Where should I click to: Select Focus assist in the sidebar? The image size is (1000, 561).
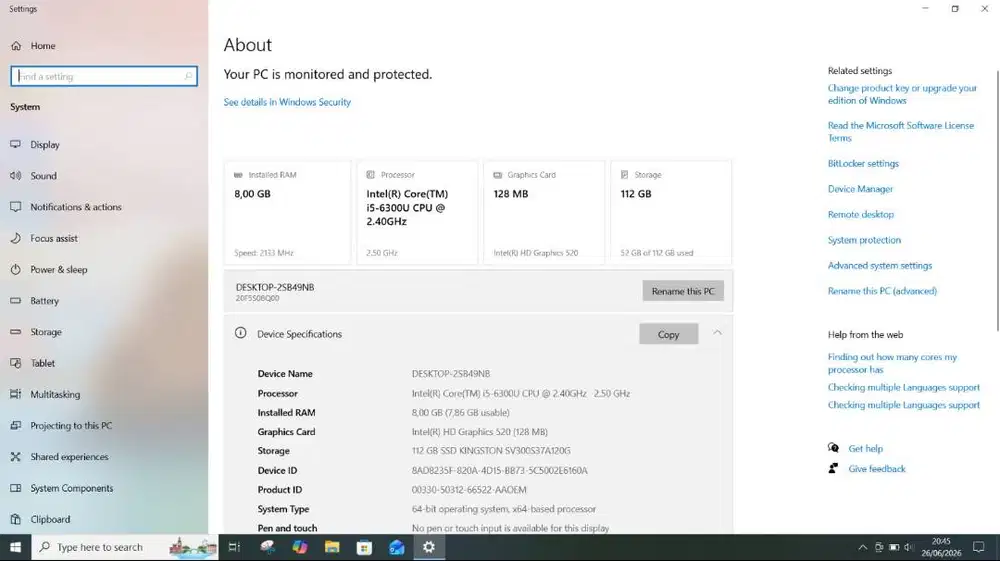[x=54, y=238]
